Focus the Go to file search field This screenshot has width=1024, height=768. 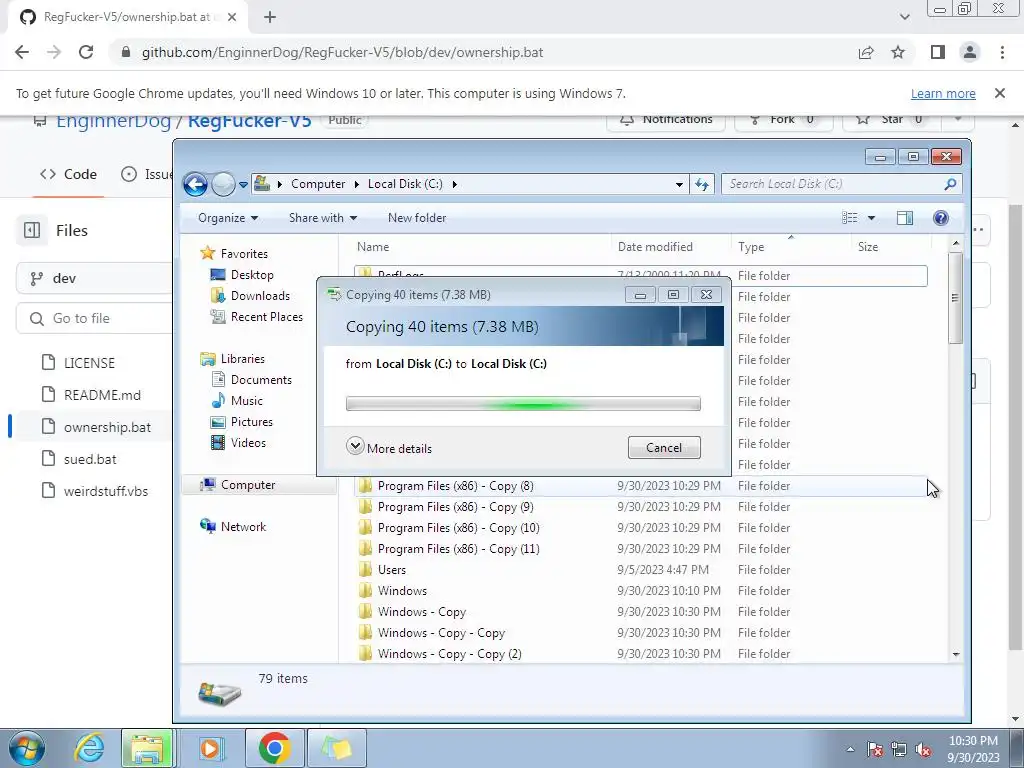tap(95, 318)
